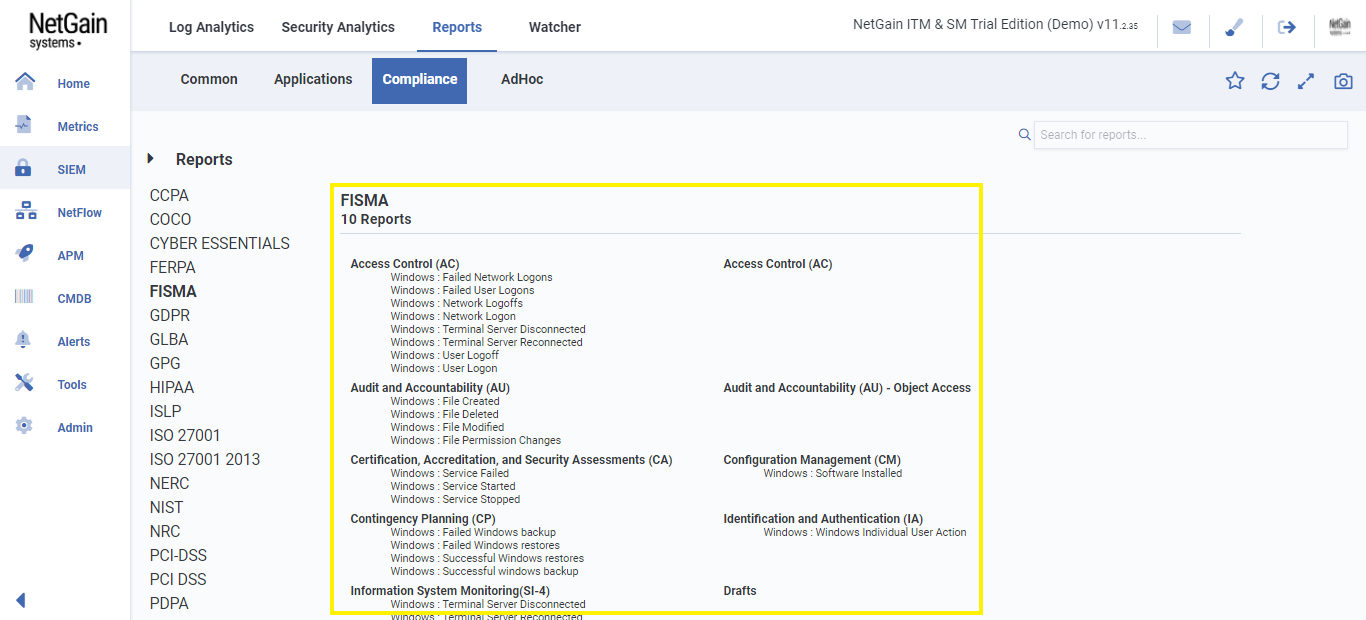The image size is (1366, 620).
Task: Click the NetGain profile logo top right
Action: click(x=1340, y=27)
